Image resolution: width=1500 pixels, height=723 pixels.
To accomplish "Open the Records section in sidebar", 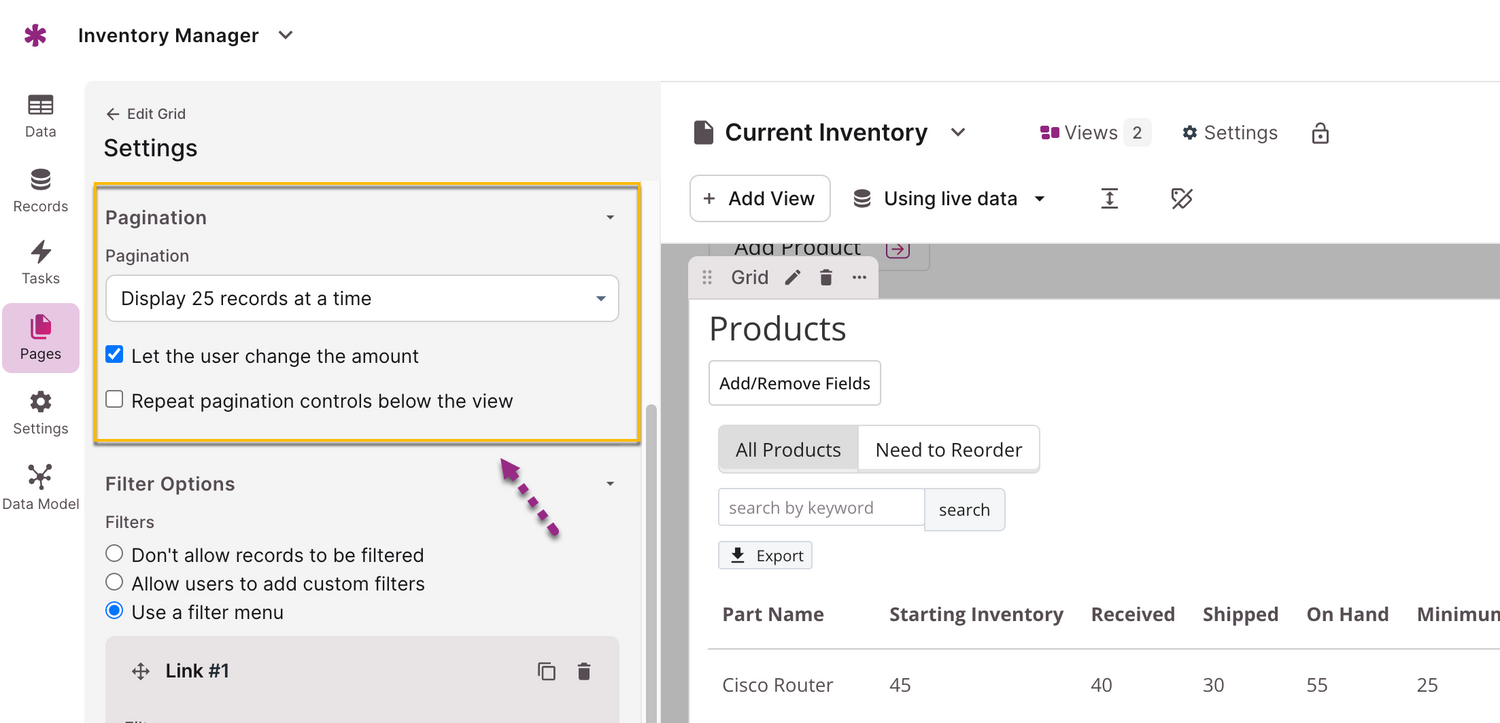I will pos(40,190).
